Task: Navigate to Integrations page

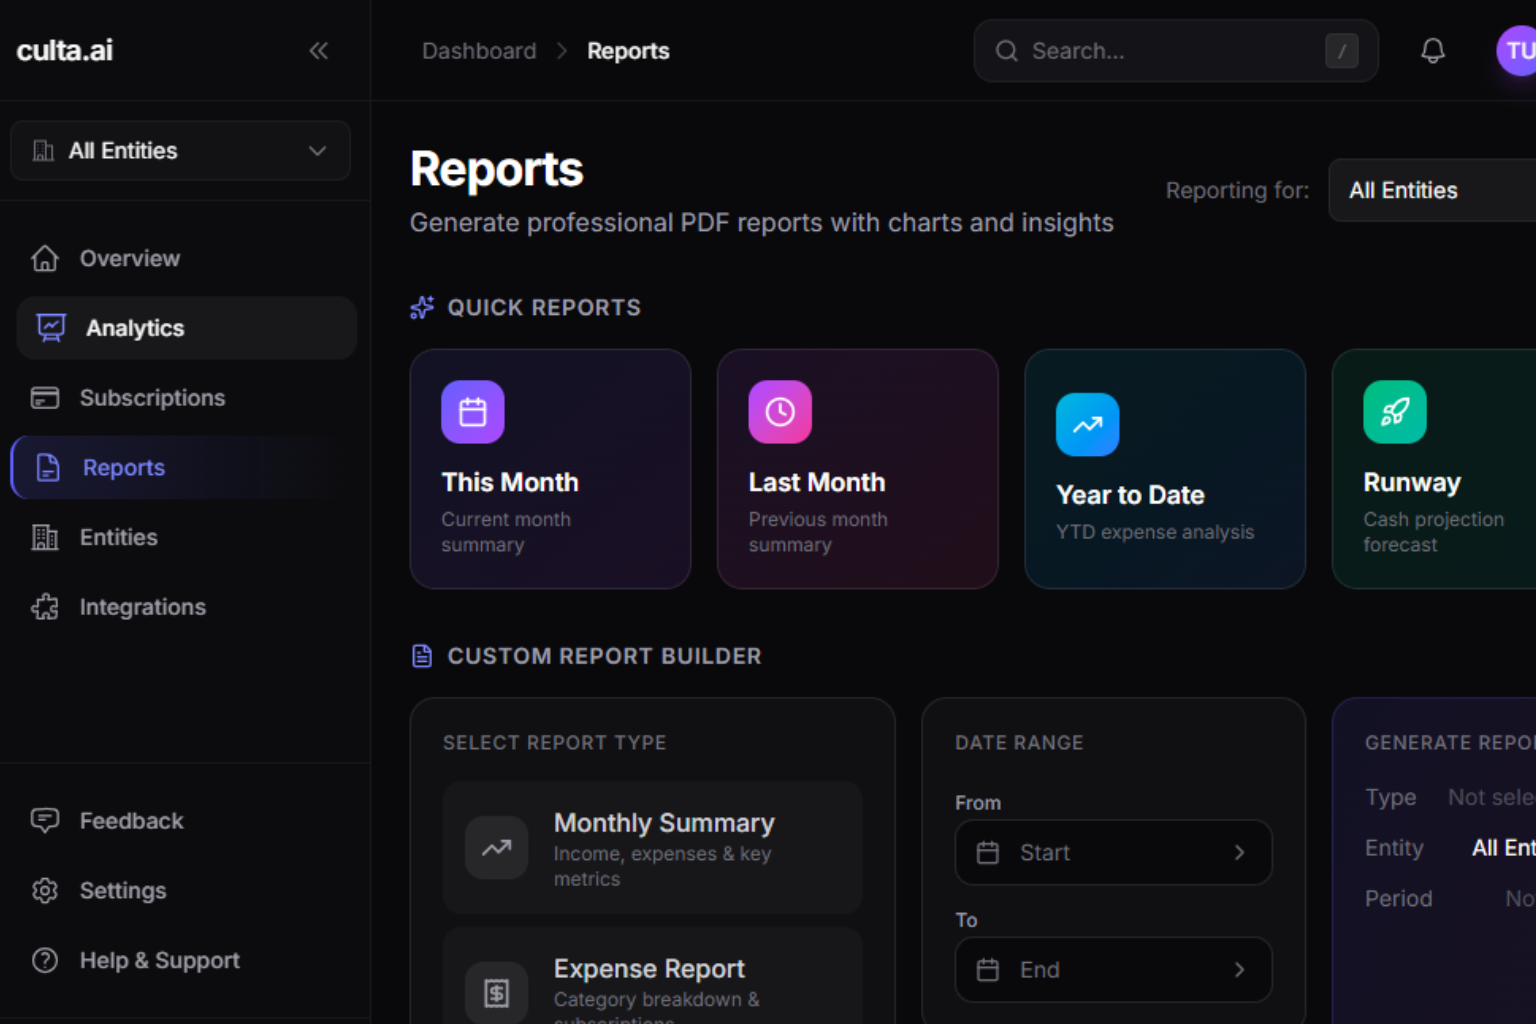Action: tap(142, 607)
